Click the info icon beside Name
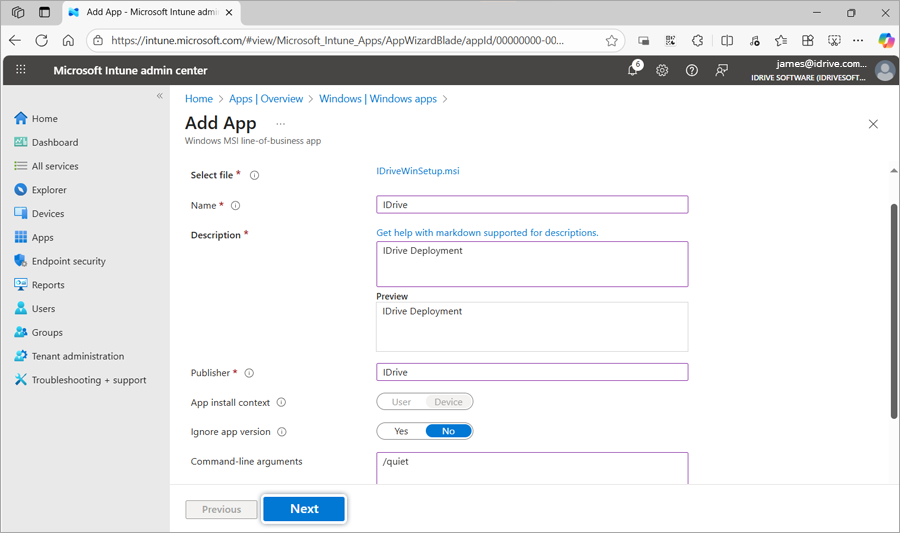This screenshot has height=533, width=900. (x=236, y=206)
